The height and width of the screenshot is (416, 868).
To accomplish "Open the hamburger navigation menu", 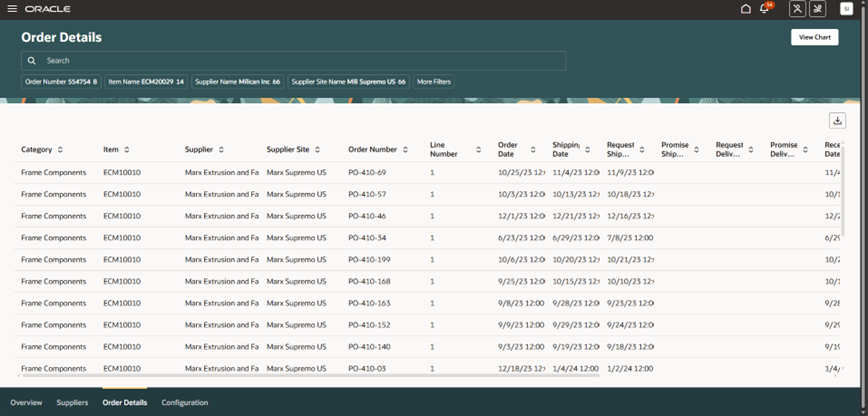I will (x=12, y=9).
